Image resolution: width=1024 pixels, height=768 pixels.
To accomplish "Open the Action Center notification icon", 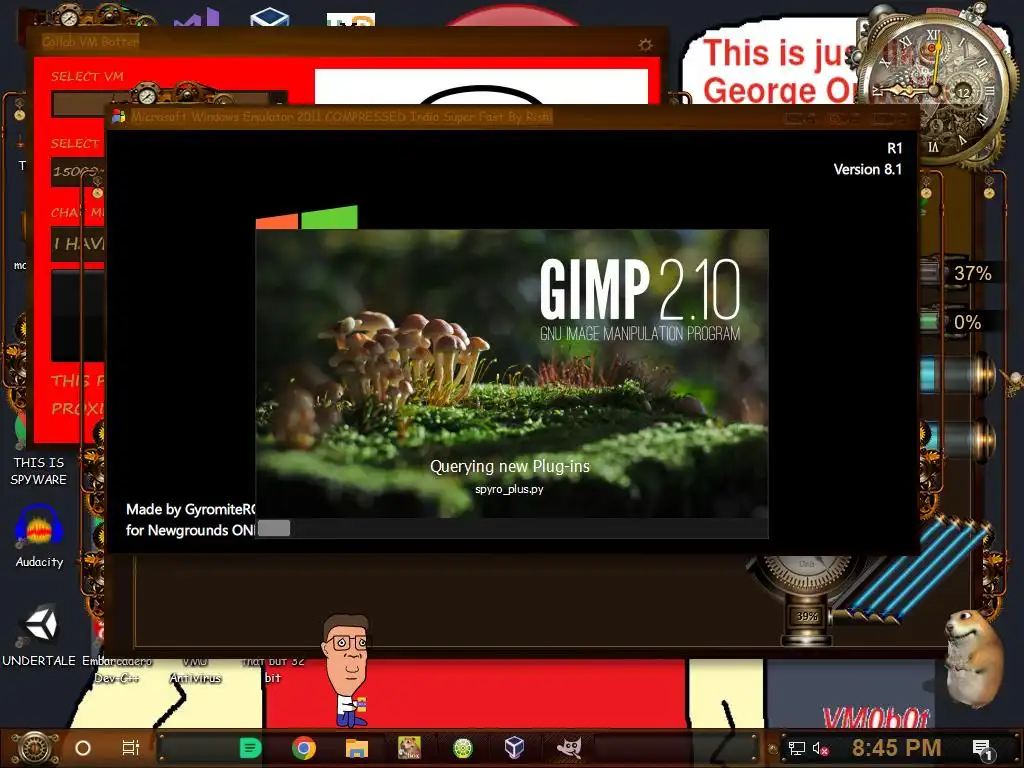I will [982, 750].
